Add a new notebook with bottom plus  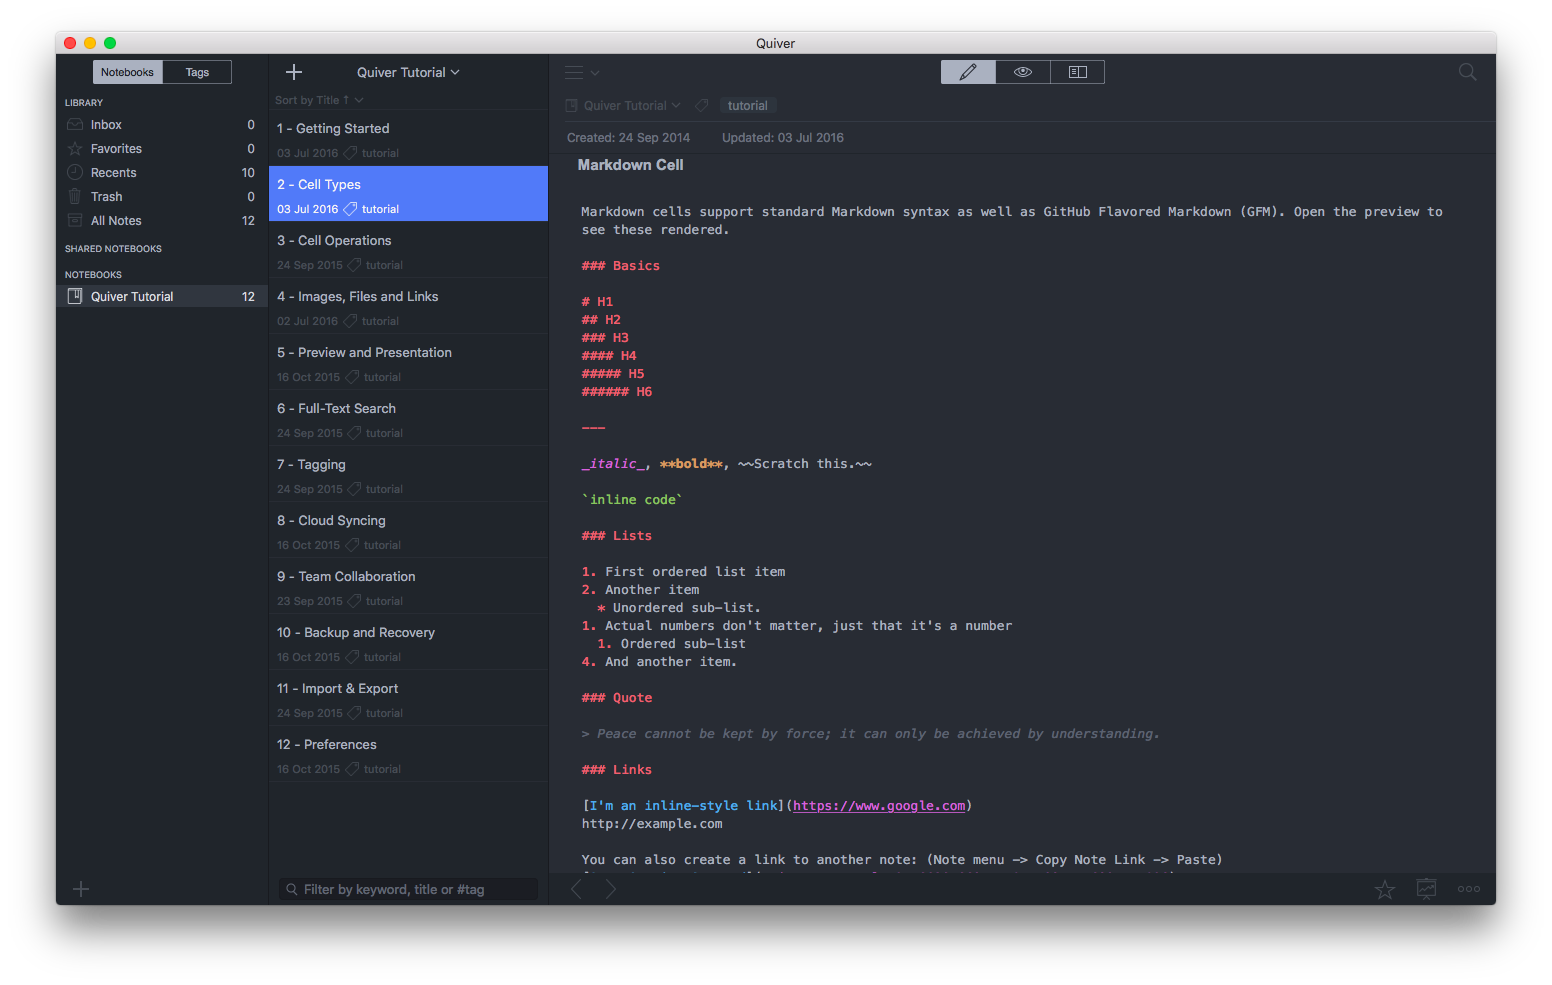point(81,889)
